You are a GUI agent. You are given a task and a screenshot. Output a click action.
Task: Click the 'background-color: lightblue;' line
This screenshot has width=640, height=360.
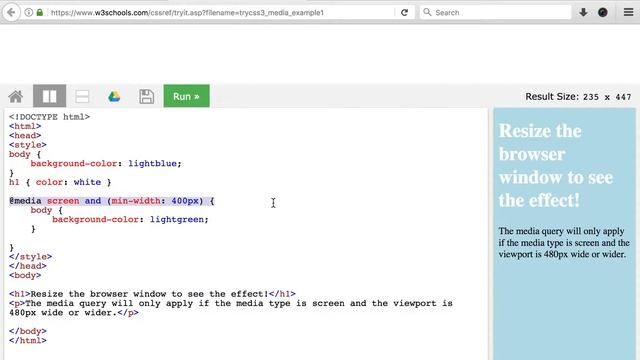(106, 164)
